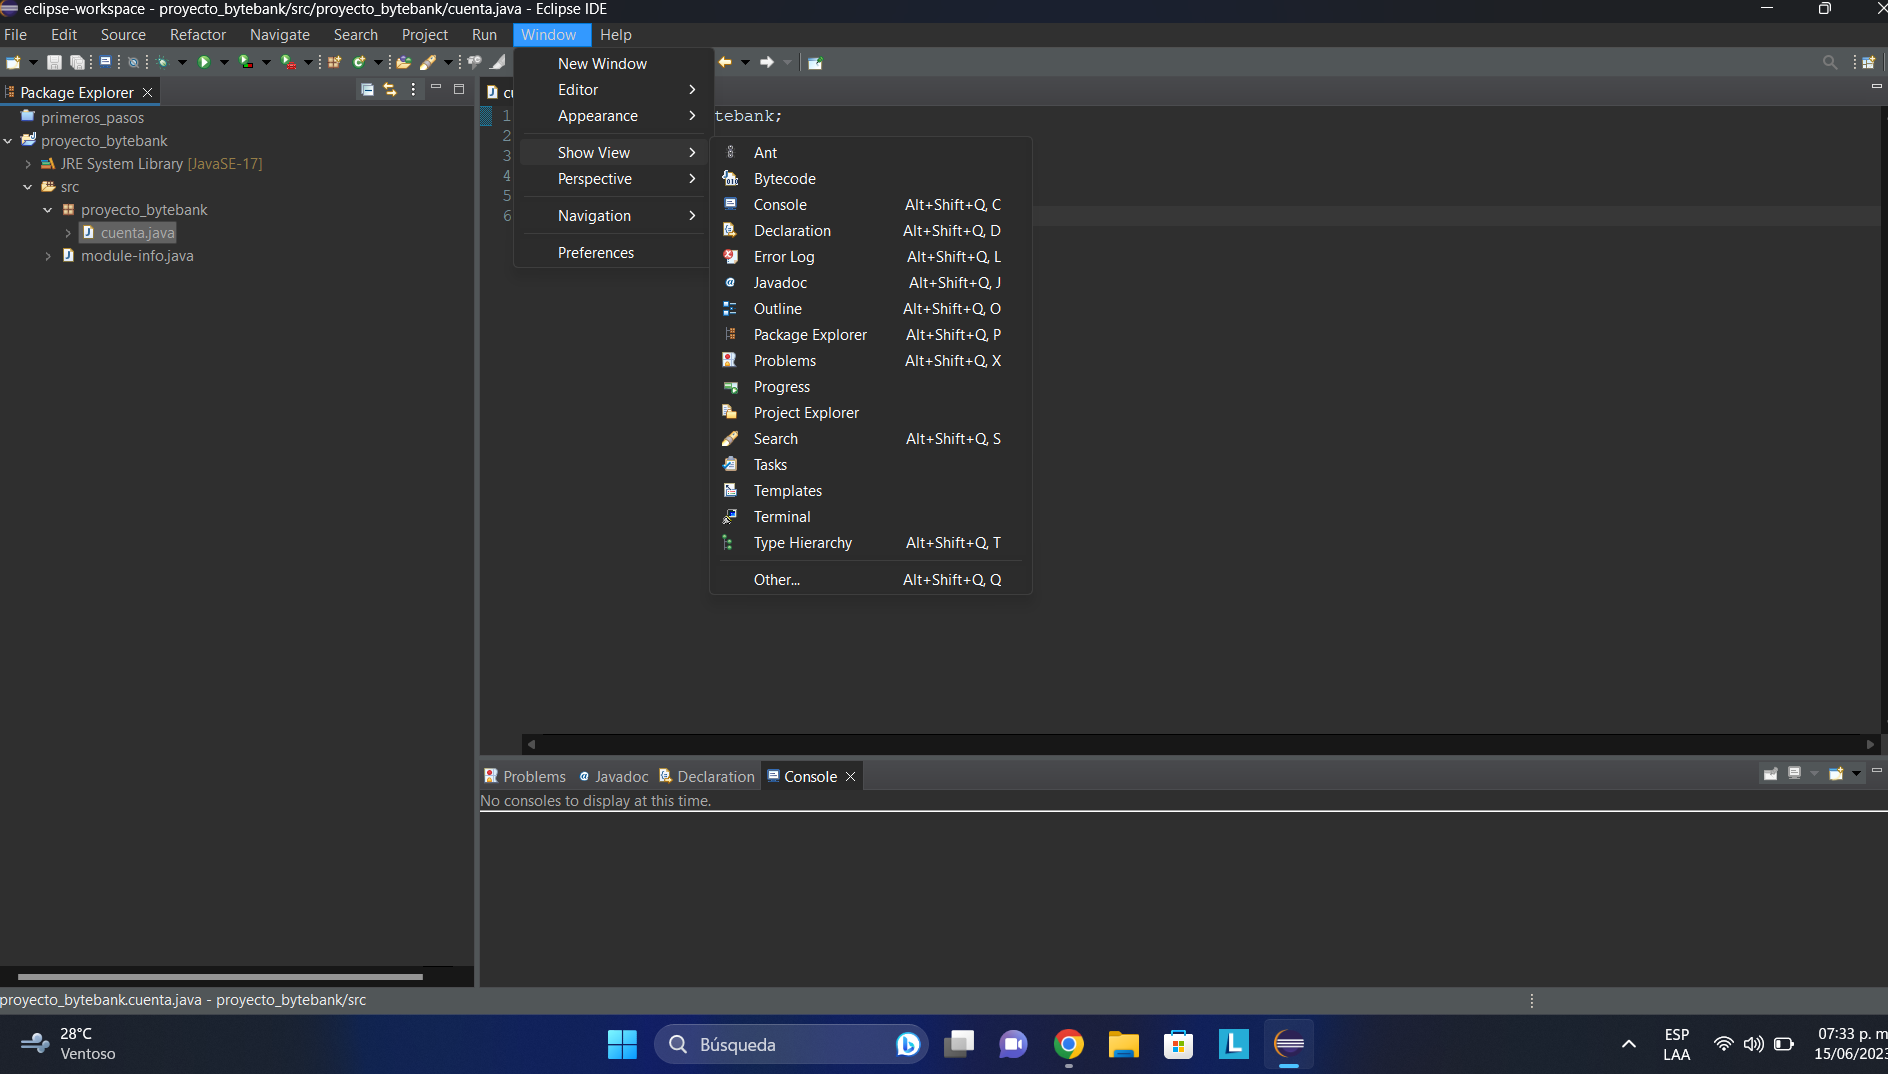1888x1074 pixels.
Task: Click the Save toolbar icon
Action: tap(55, 62)
